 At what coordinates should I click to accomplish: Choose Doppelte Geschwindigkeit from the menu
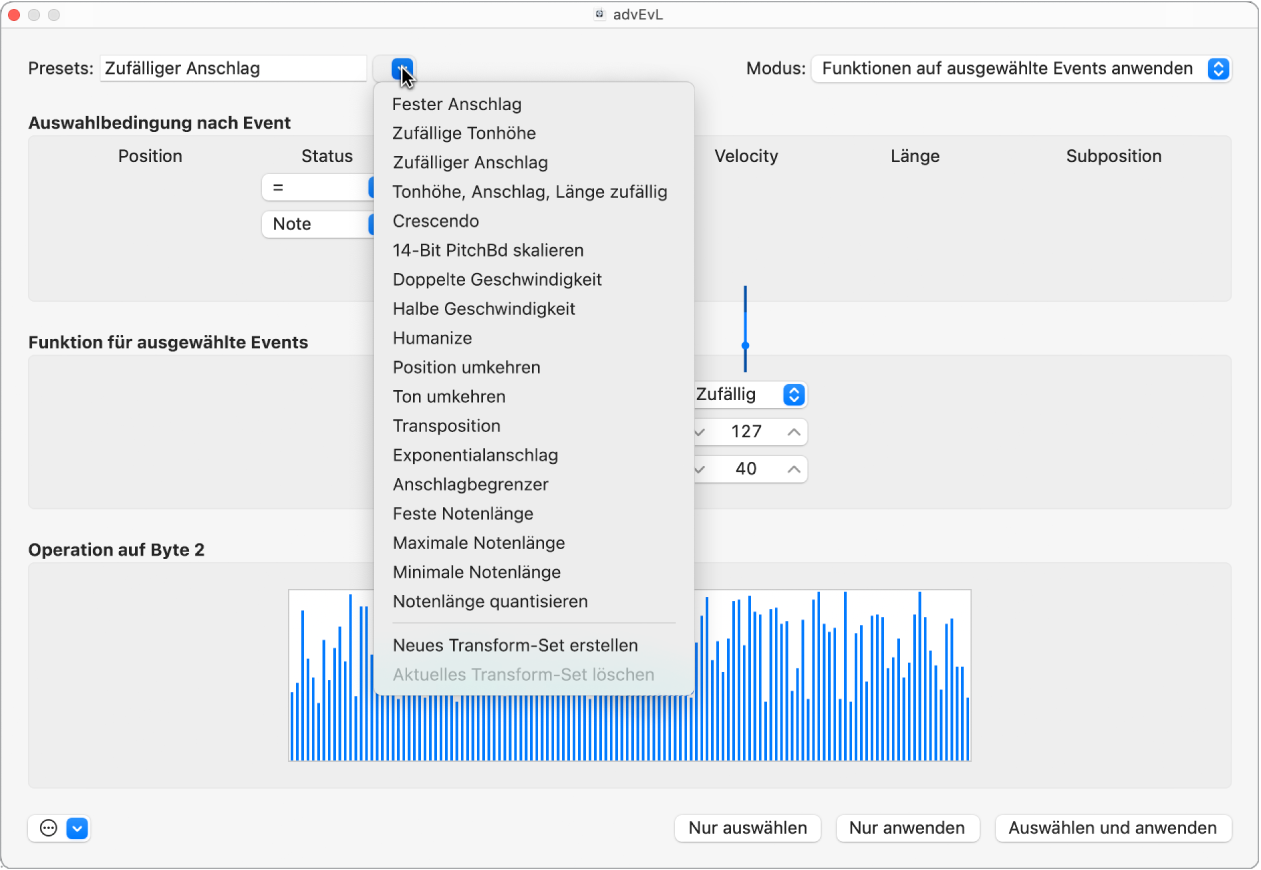point(497,279)
